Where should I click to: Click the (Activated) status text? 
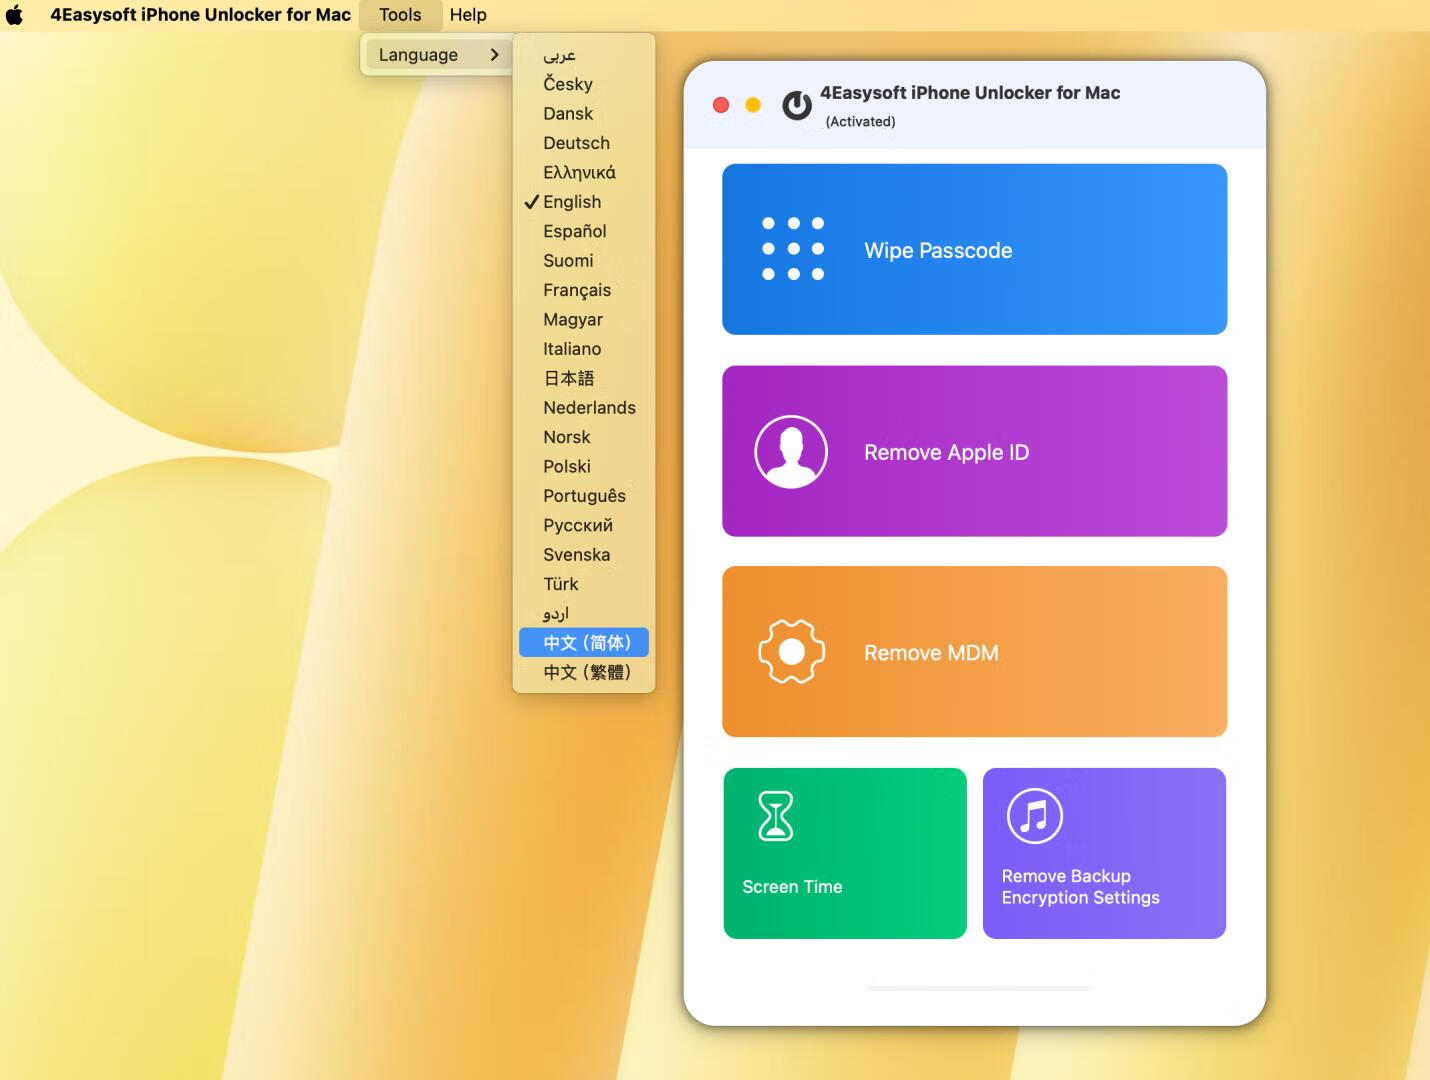pyautogui.click(x=860, y=122)
